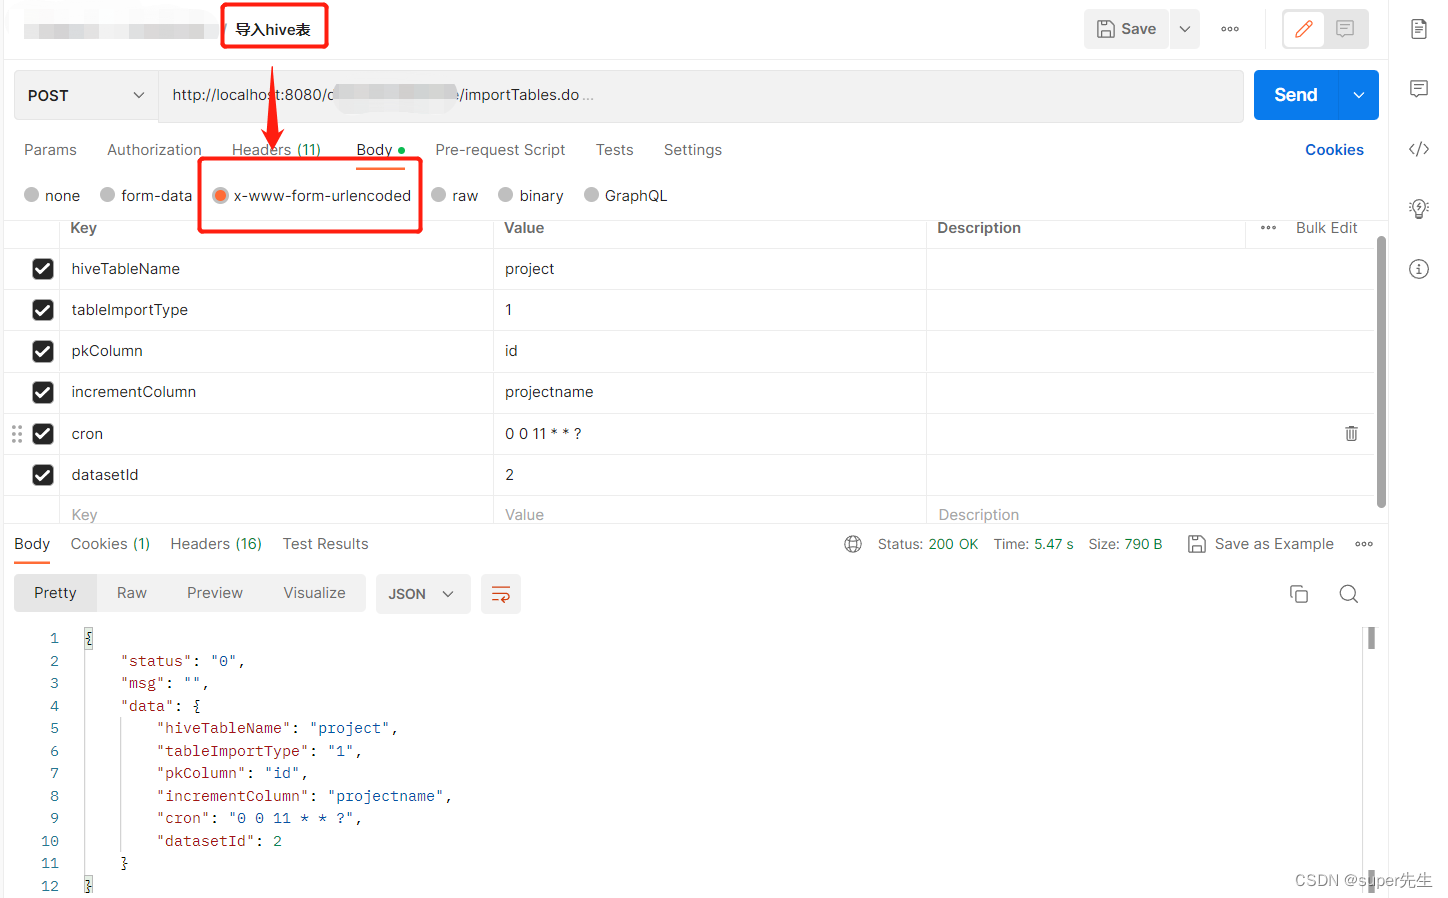This screenshot has width=1448, height=898.
Task: Expand the Save options dropdown arrow
Action: (x=1184, y=29)
